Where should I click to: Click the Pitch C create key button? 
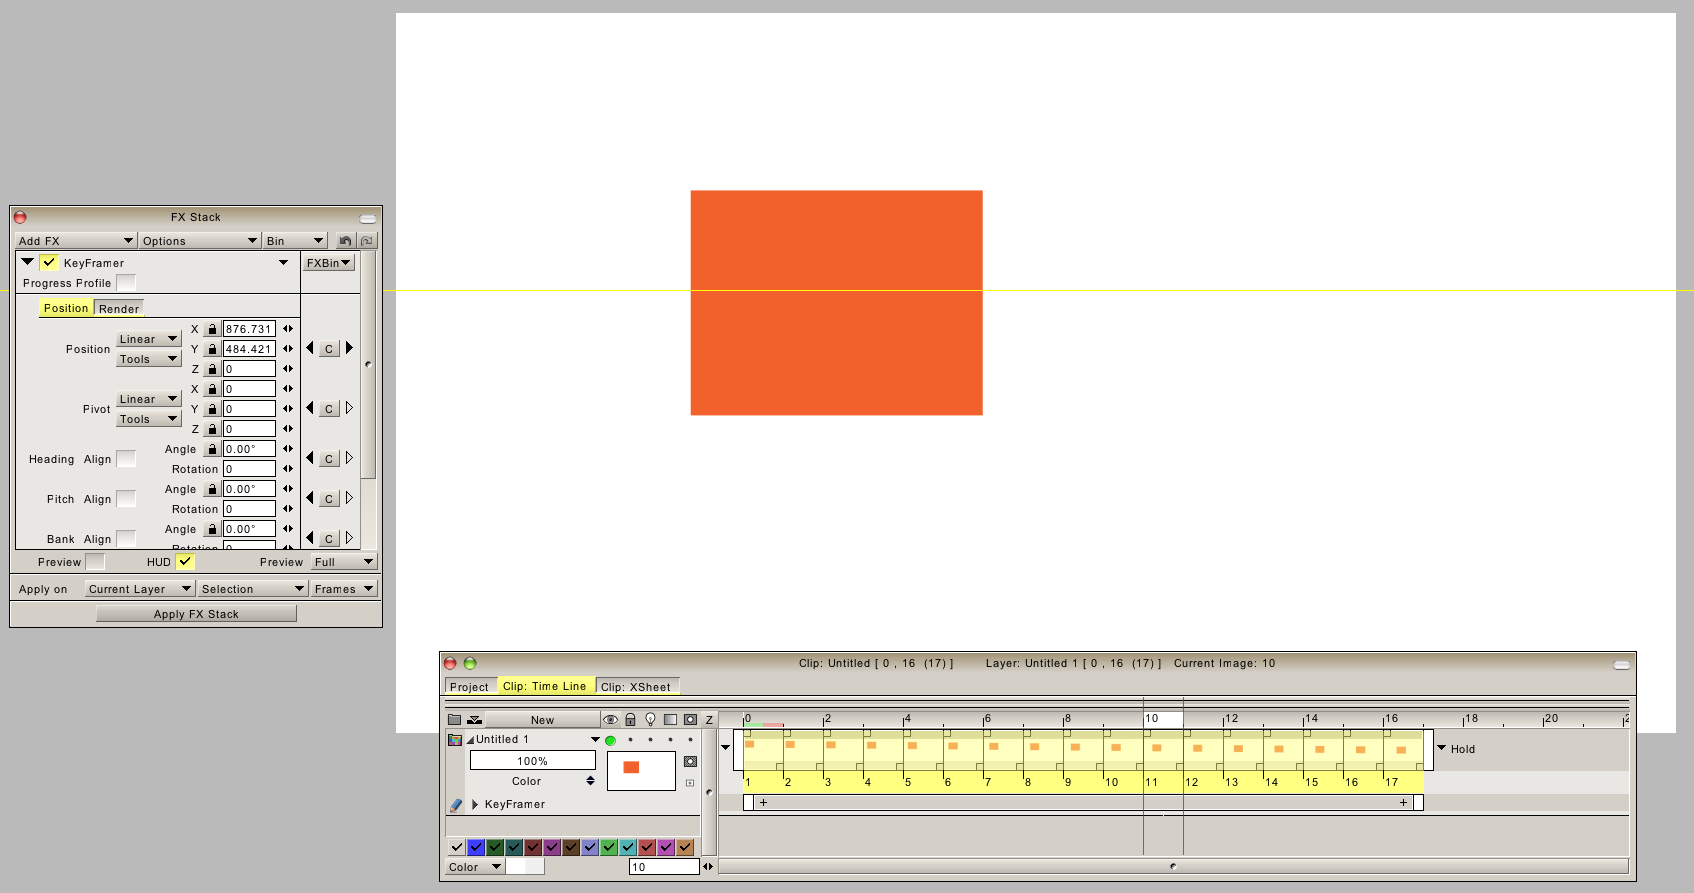tap(329, 499)
